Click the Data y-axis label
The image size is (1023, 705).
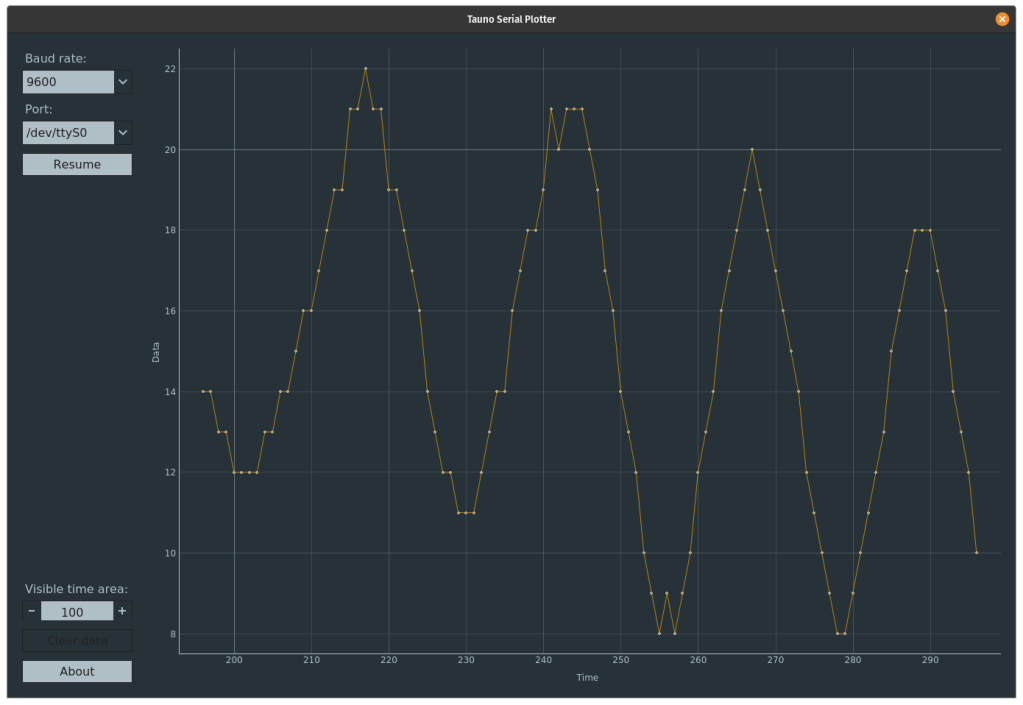155,351
